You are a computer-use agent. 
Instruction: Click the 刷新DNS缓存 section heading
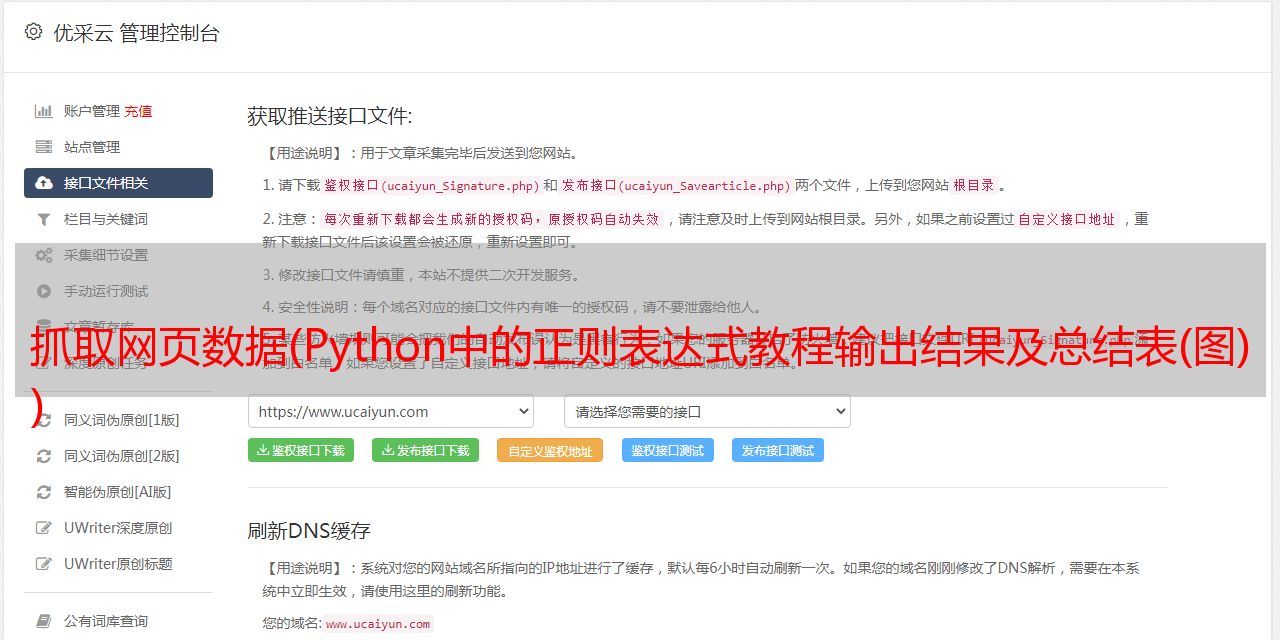(309, 530)
